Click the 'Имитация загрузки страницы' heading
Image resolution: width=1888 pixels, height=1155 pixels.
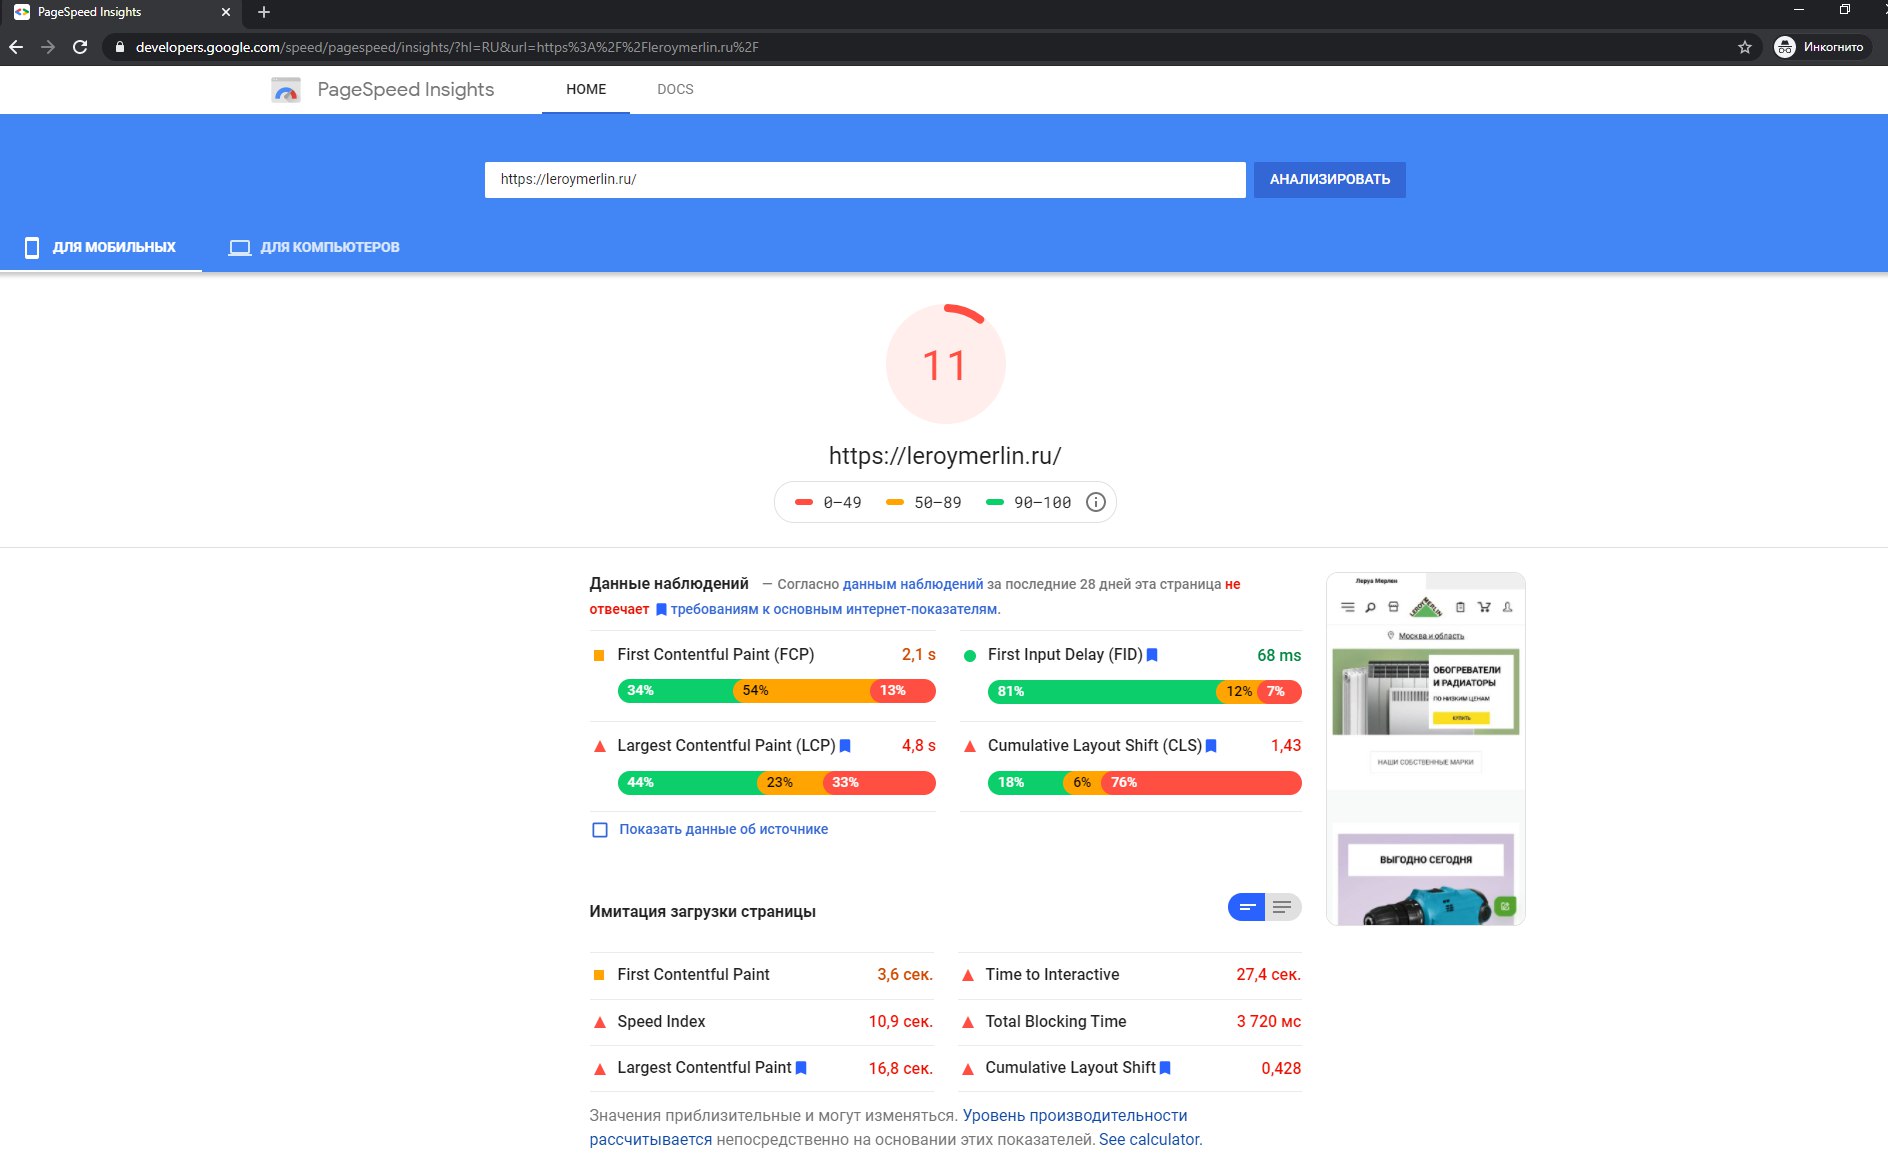[702, 911]
